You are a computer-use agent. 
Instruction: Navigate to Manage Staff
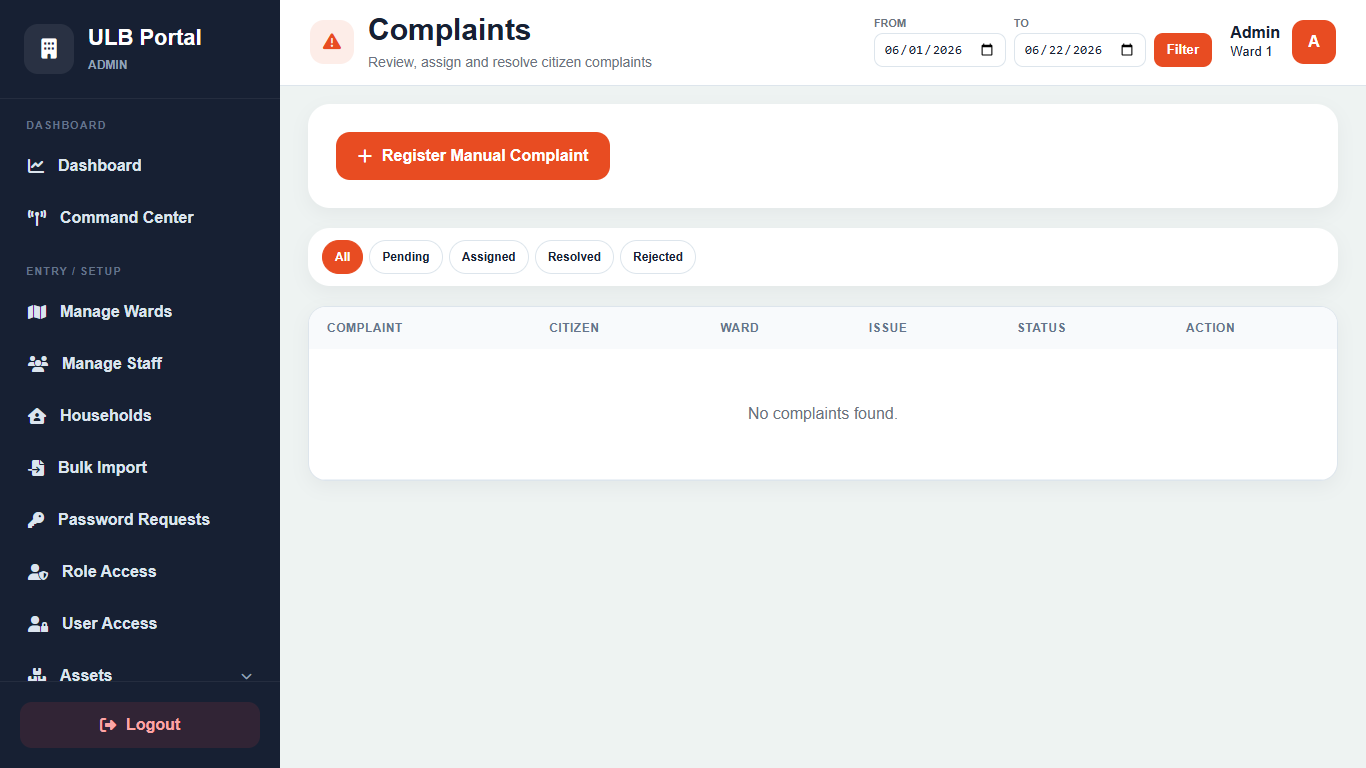pos(140,364)
